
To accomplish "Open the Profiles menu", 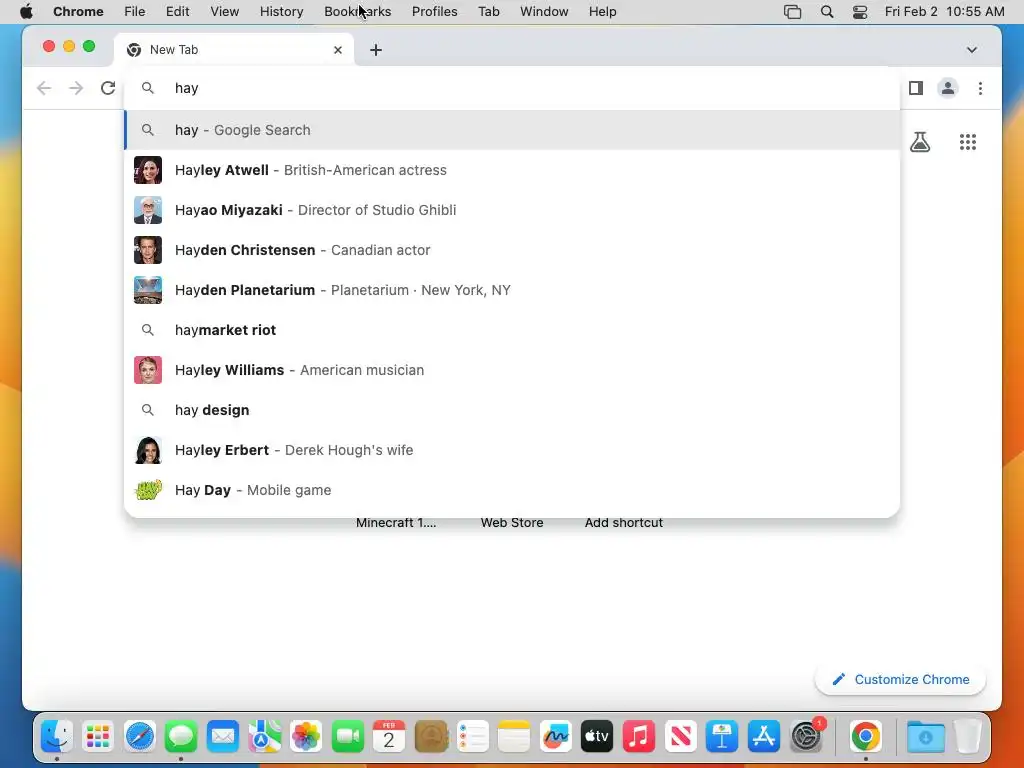I will tap(434, 12).
